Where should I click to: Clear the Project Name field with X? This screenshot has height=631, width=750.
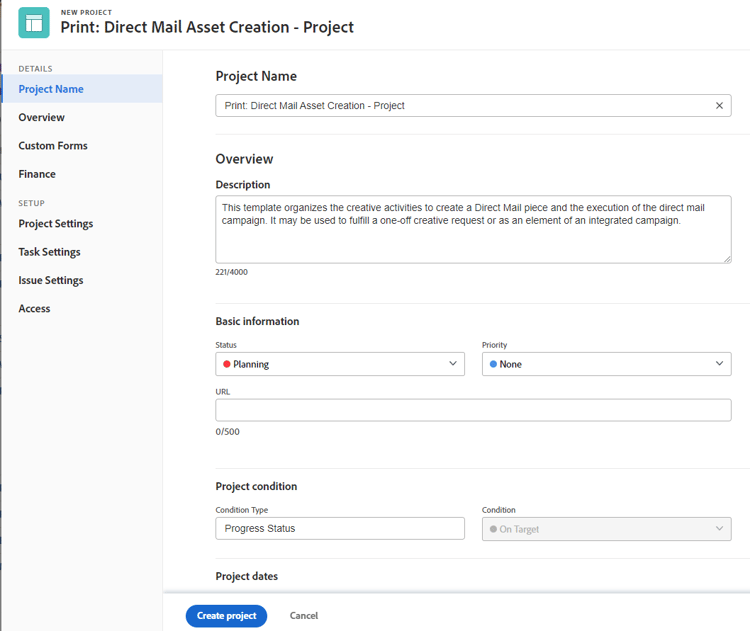pyautogui.click(x=719, y=106)
